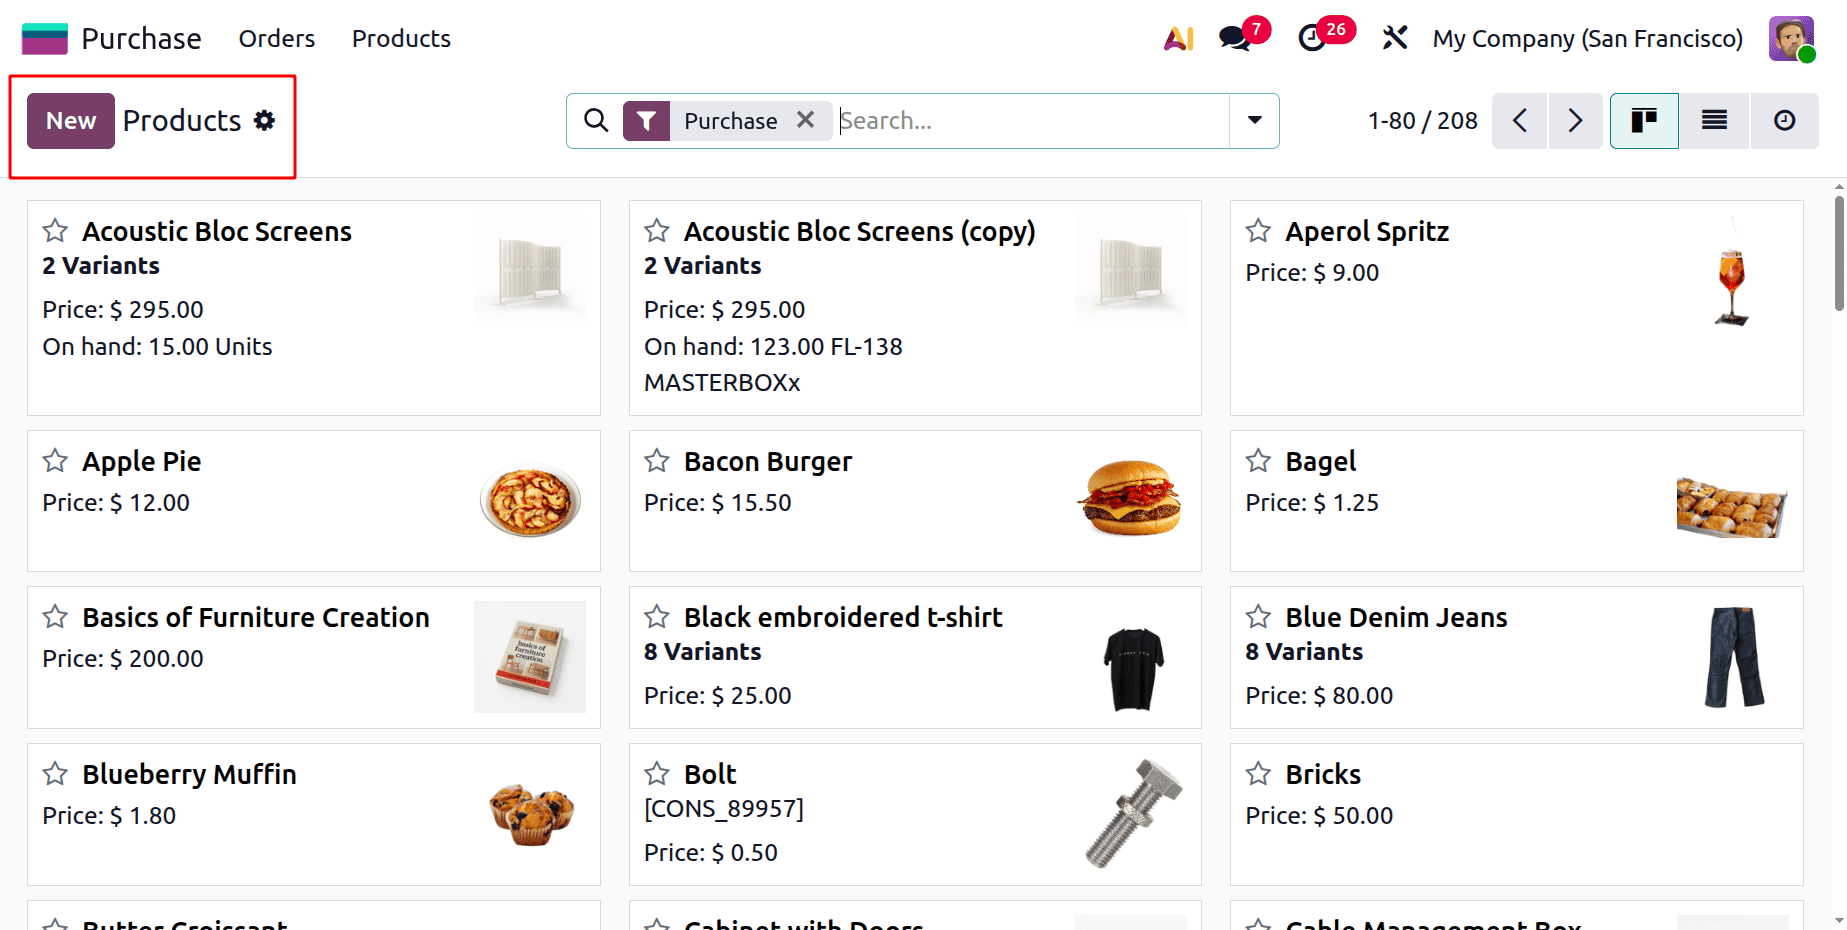Open the Orders menu
This screenshot has width=1847, height=930.
(x=276, y=38)
